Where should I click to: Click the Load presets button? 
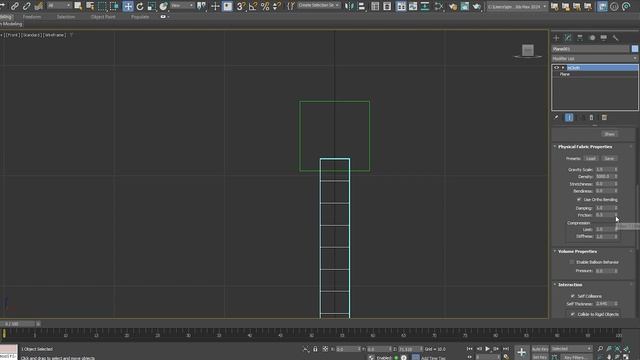[x=591, y=158]
